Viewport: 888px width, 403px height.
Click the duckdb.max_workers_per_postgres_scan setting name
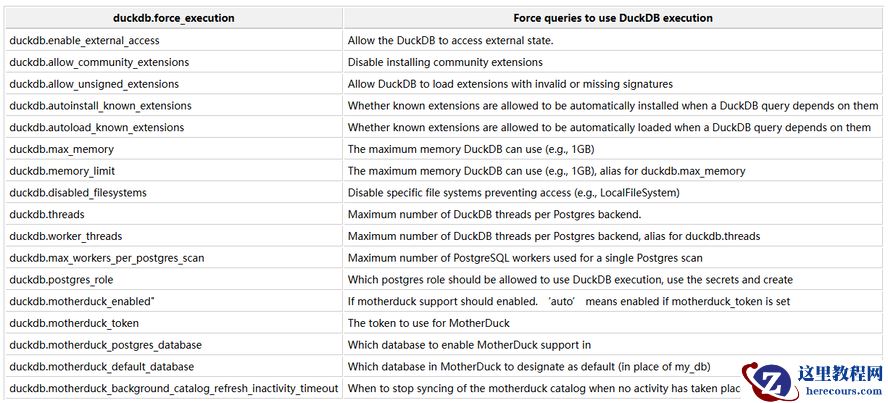[106, 257]
